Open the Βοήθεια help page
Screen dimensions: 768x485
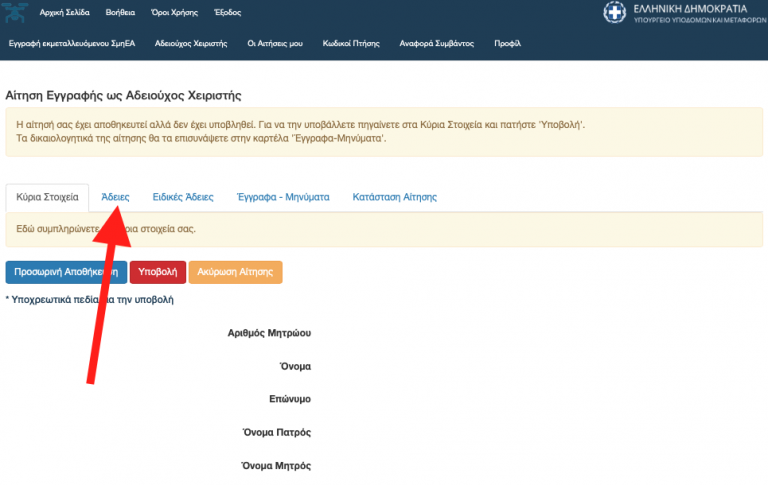(x=120, y=13)
